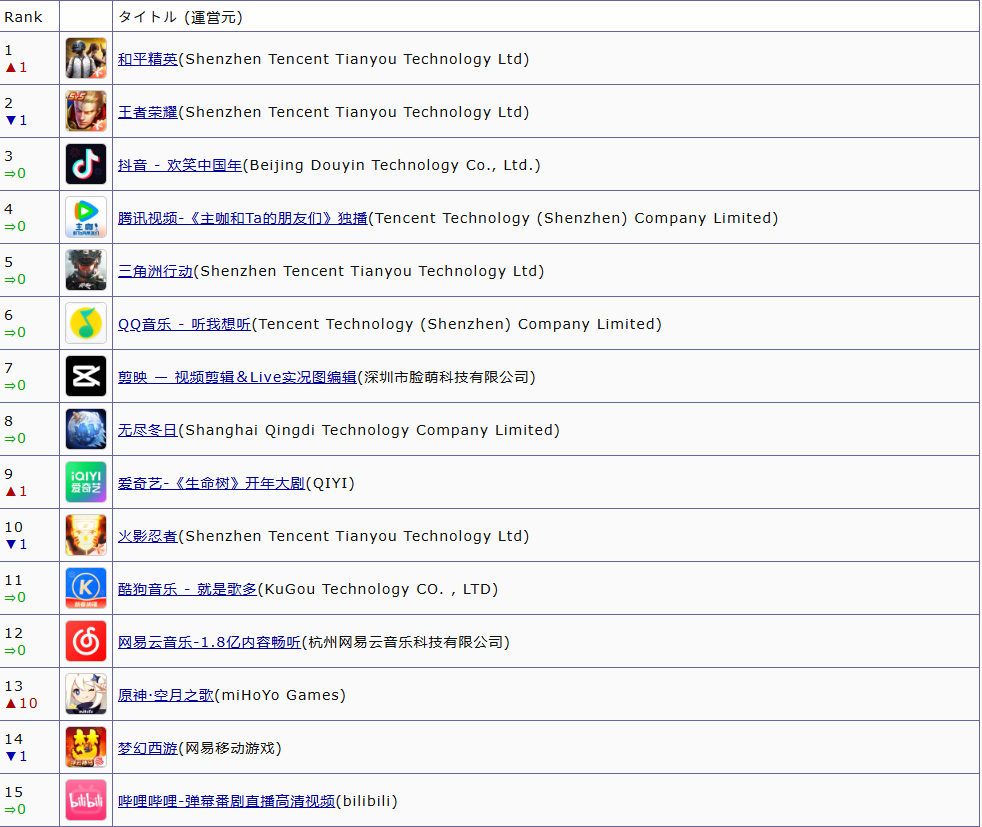Image resolution: width=982 pixels, height=827 pixels.
Task: Open the 和平精英 title link
Action: pyautogui.click(x=148, y=59)
